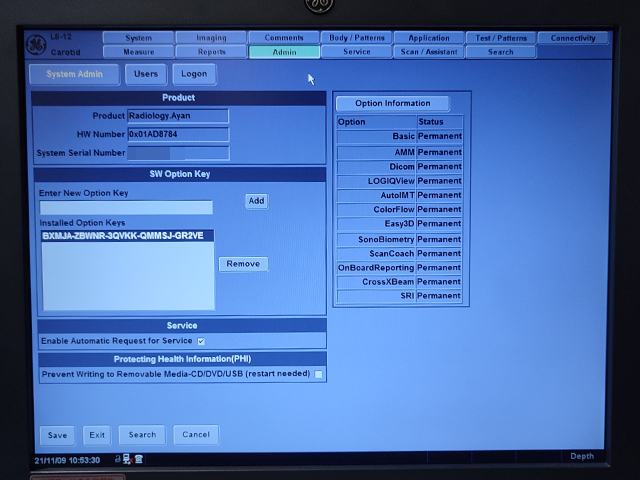The width and height of the screenshot is (640, 480).
Task: Select the Basic option row
Action: pyautogui.click(x=400, y=136)
